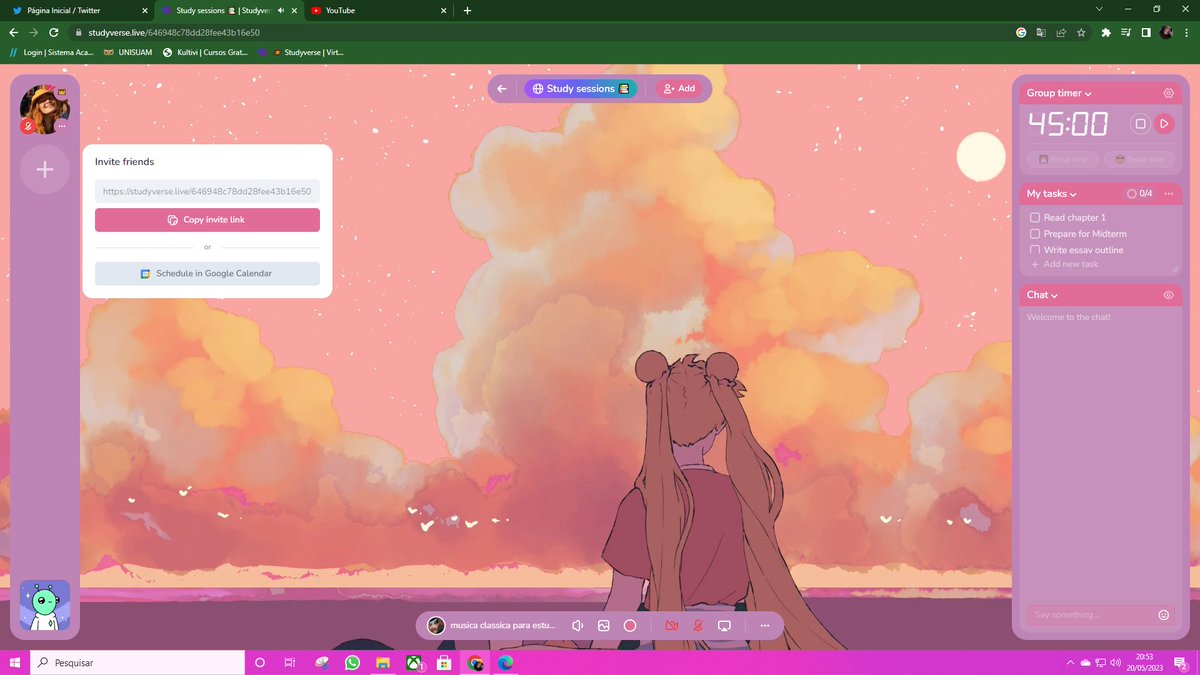Click the invite link URL field
1200x675 pixels.
point(207,191)
